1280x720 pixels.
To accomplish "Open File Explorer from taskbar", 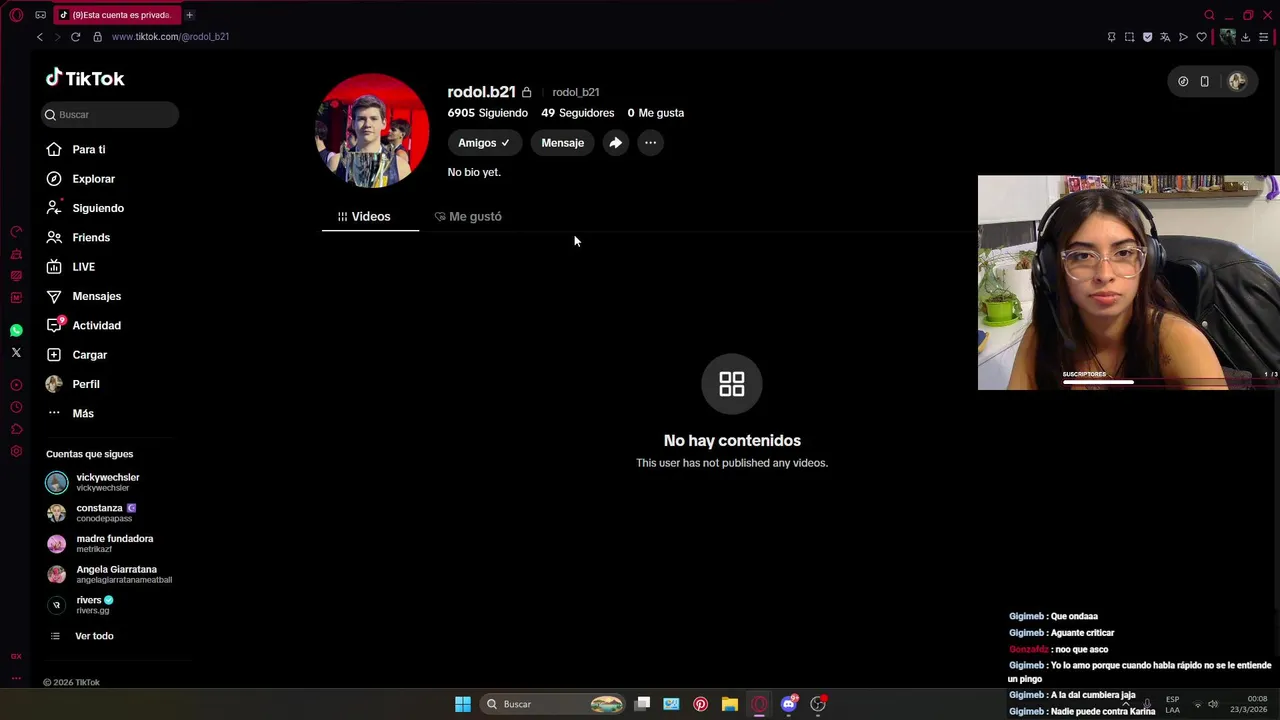I will click(730, 704).
